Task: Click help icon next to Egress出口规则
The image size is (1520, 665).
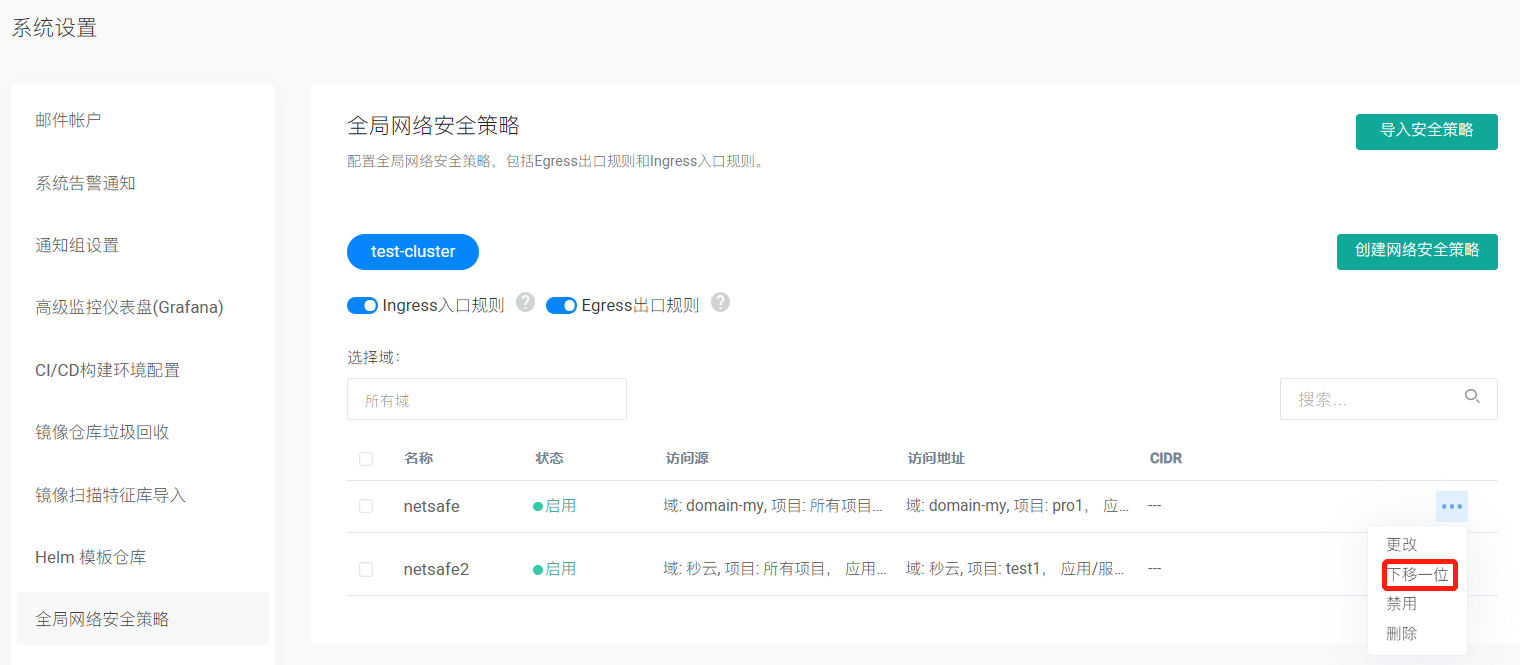Action: [720, 303]
